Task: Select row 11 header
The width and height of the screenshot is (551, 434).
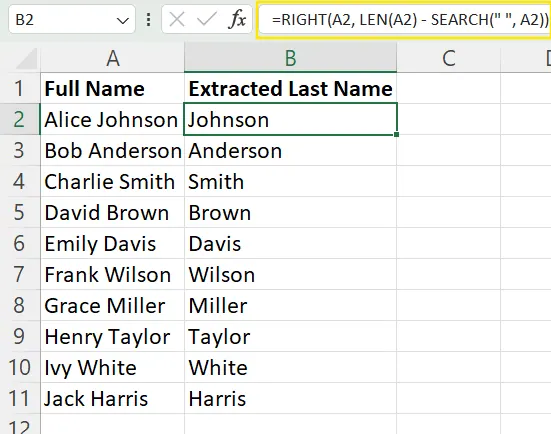Action: point(20,398)
